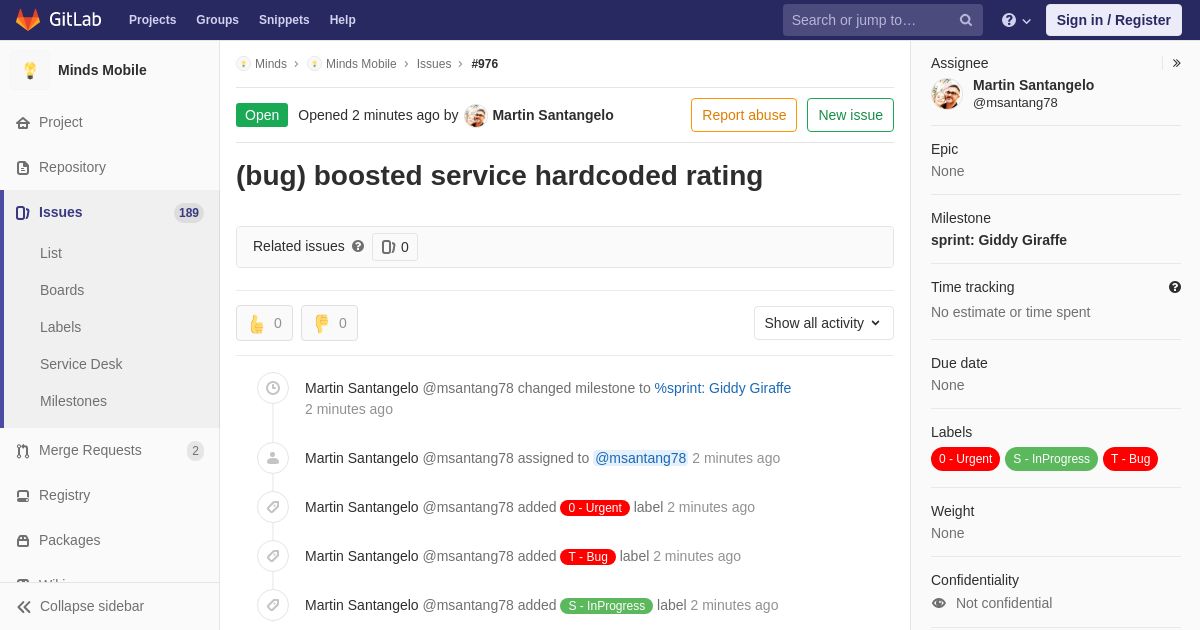Open the Boards submenu item
The image size is (1200, 630).
pos(62,290)
